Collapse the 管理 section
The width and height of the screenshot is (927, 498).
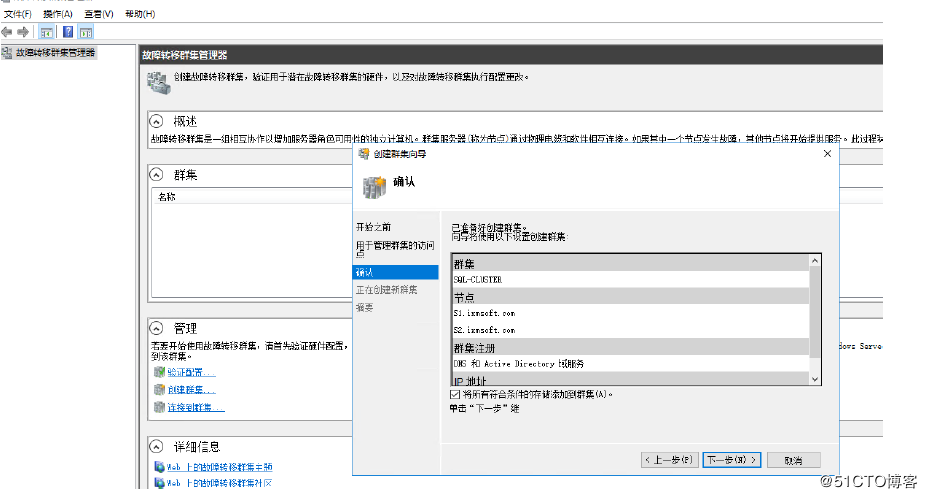tap(156, 328)
